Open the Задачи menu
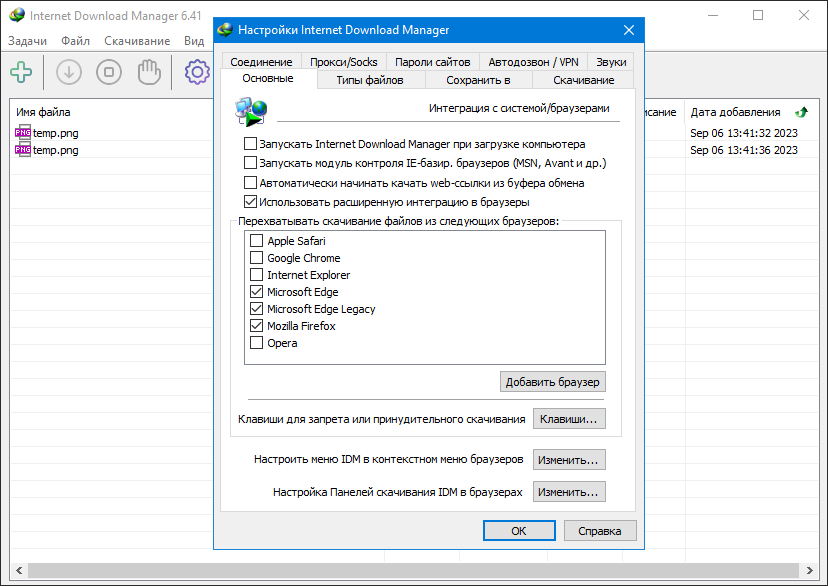The height and width of the screenshot is (586, 828). coord(27,41)
